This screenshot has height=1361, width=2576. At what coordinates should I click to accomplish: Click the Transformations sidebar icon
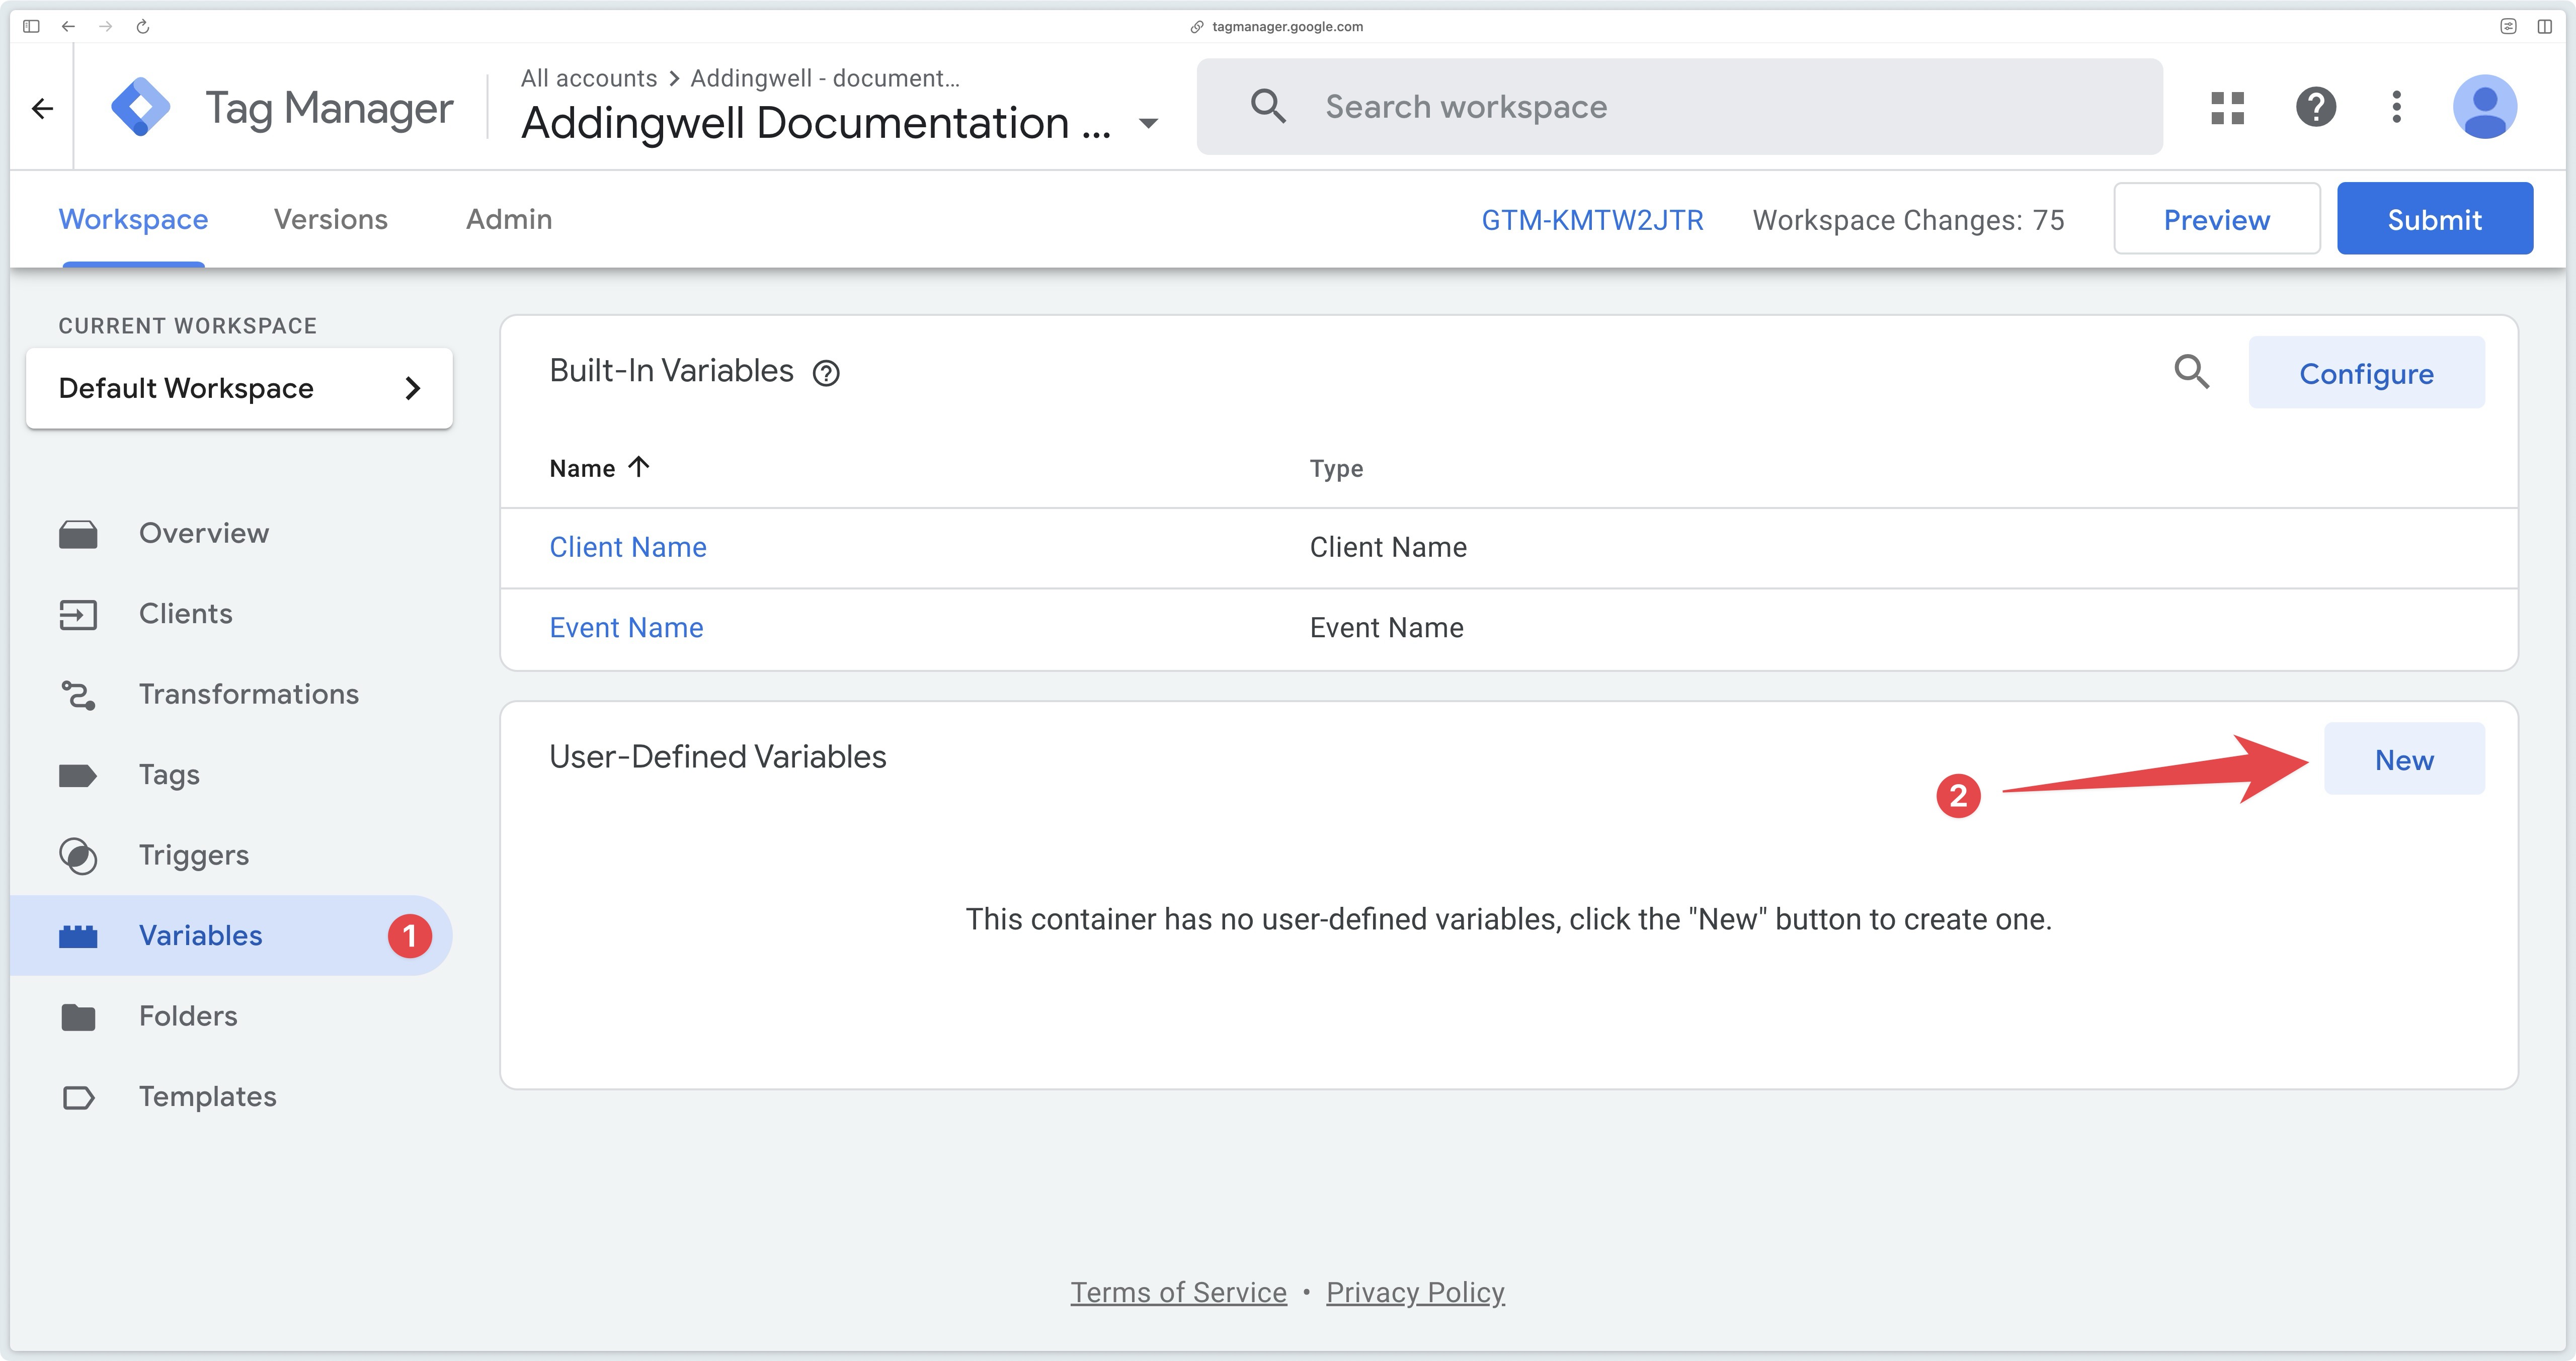[78, 695]
